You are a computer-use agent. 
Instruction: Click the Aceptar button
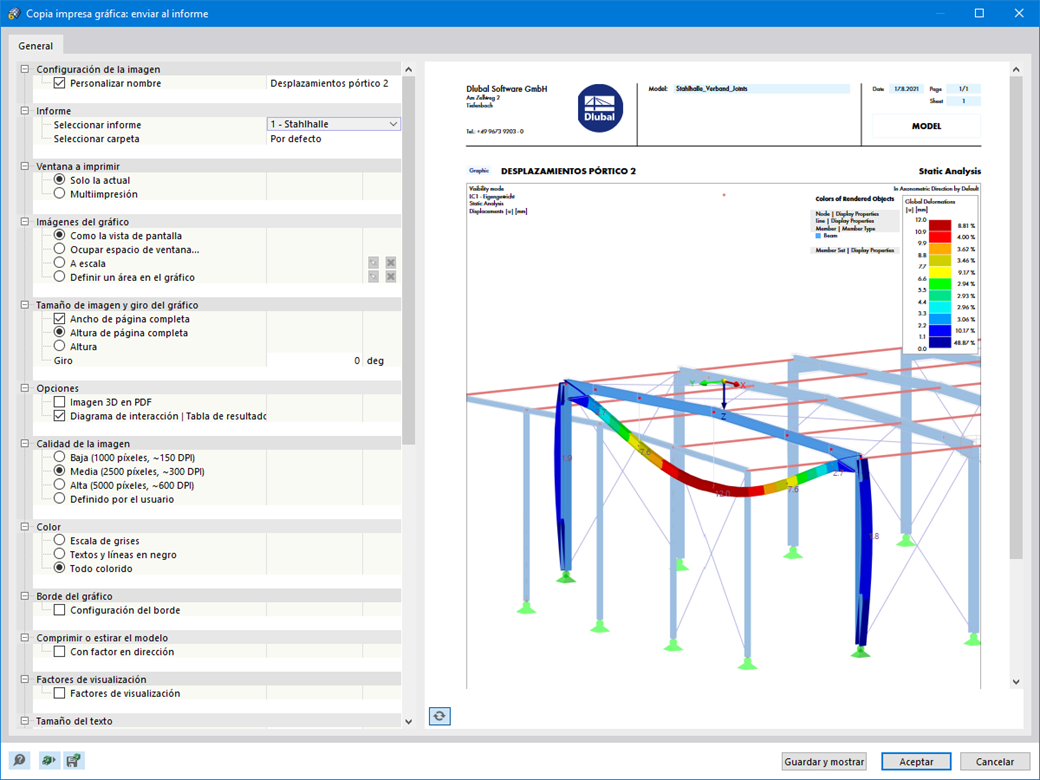[x=916, y=761]
